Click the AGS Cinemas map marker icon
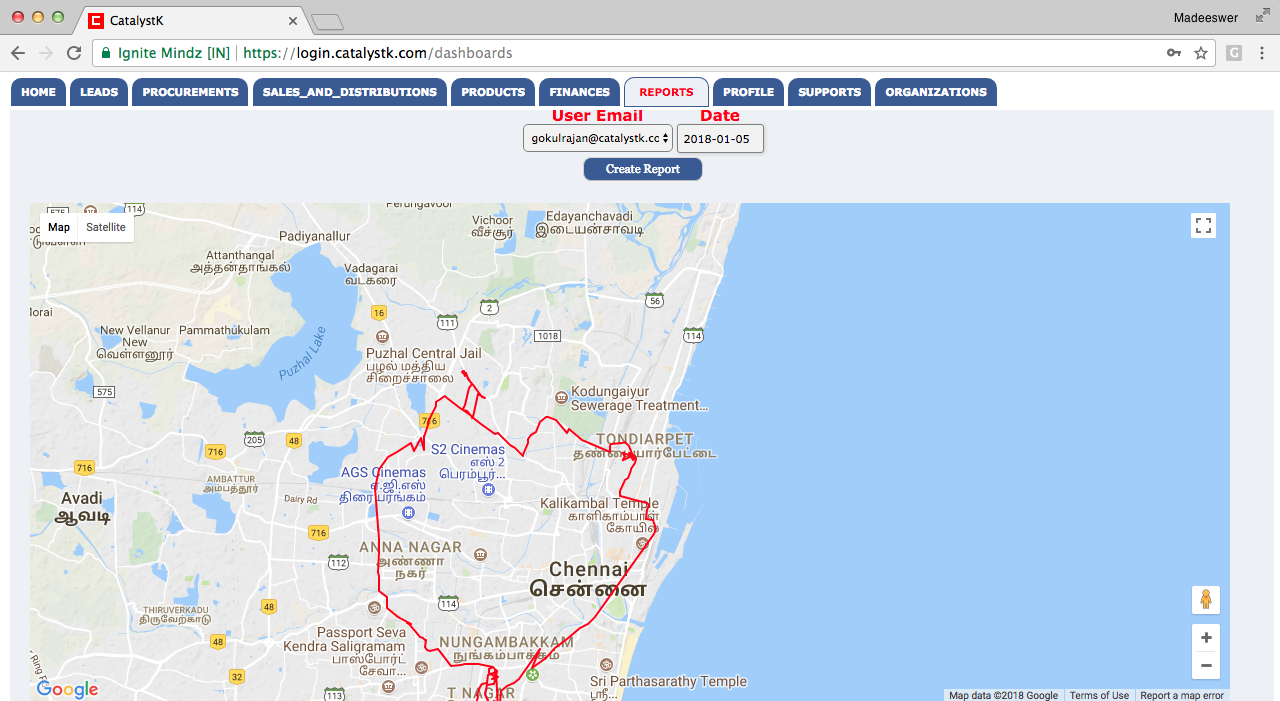 pos(407,512)
